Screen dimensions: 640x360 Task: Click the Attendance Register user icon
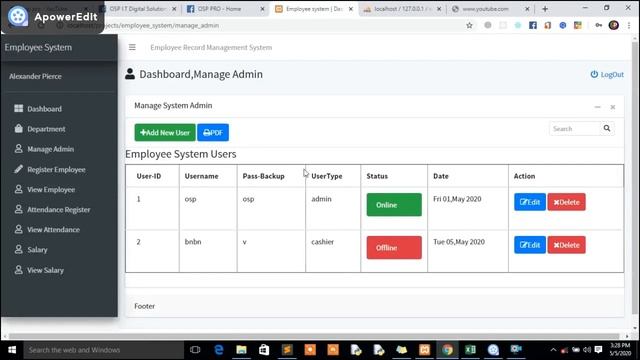pos(18,209)
